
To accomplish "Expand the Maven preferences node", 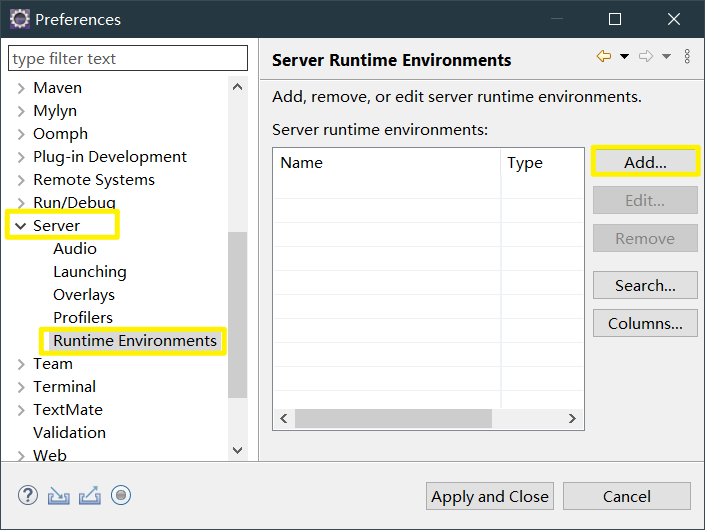I will click(x=20, y=88).
